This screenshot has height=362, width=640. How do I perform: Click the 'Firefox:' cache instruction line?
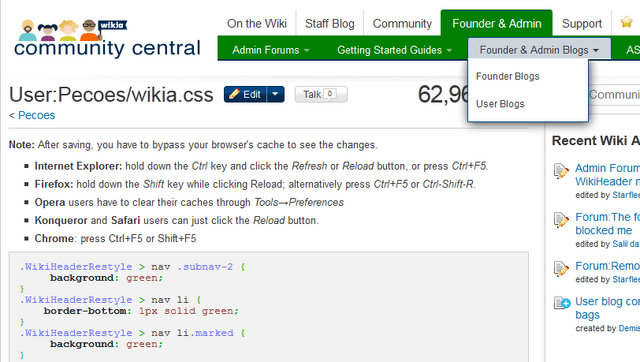click(x=255, y=184)
